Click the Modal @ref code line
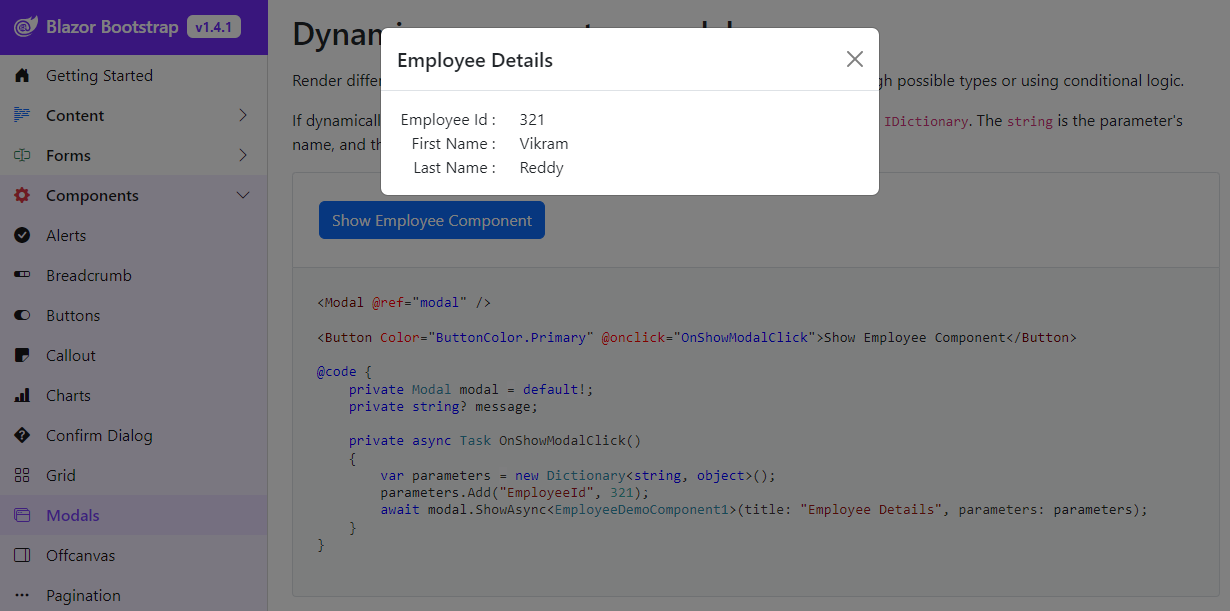1230x611 pixels. 404,302
